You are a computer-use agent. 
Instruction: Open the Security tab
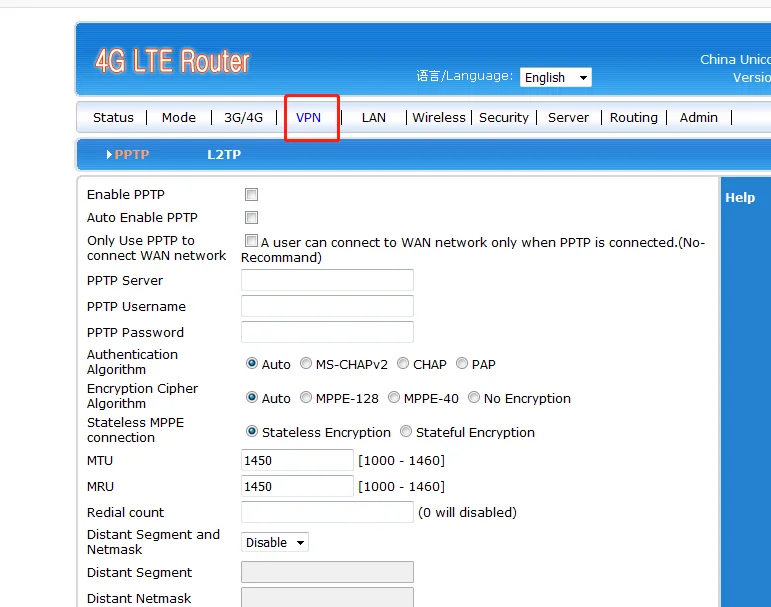(x=504, y=118)
